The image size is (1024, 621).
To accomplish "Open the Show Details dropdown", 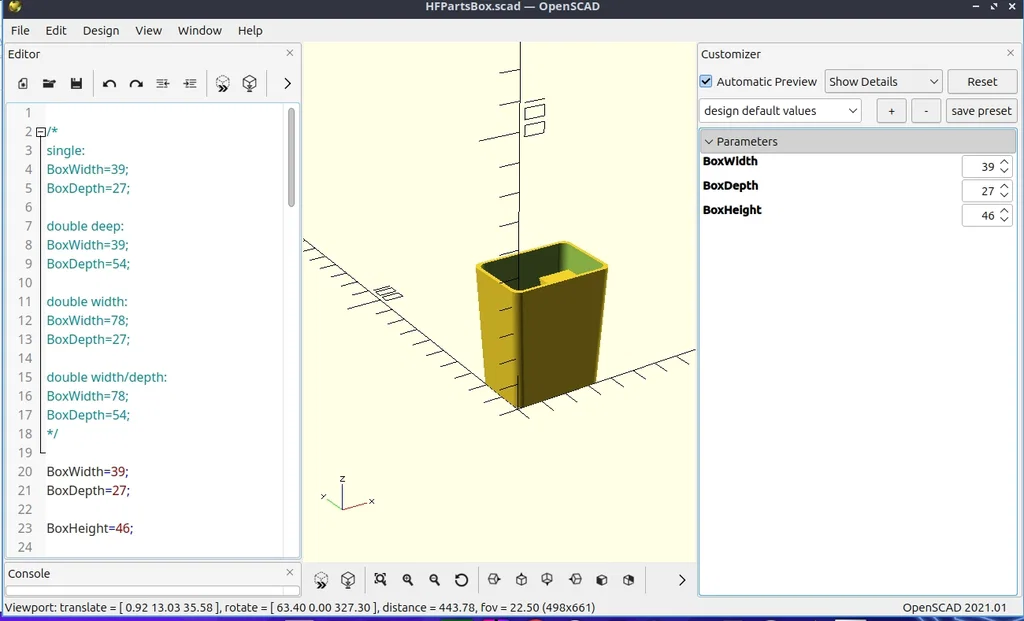I will tap(883, 82).
